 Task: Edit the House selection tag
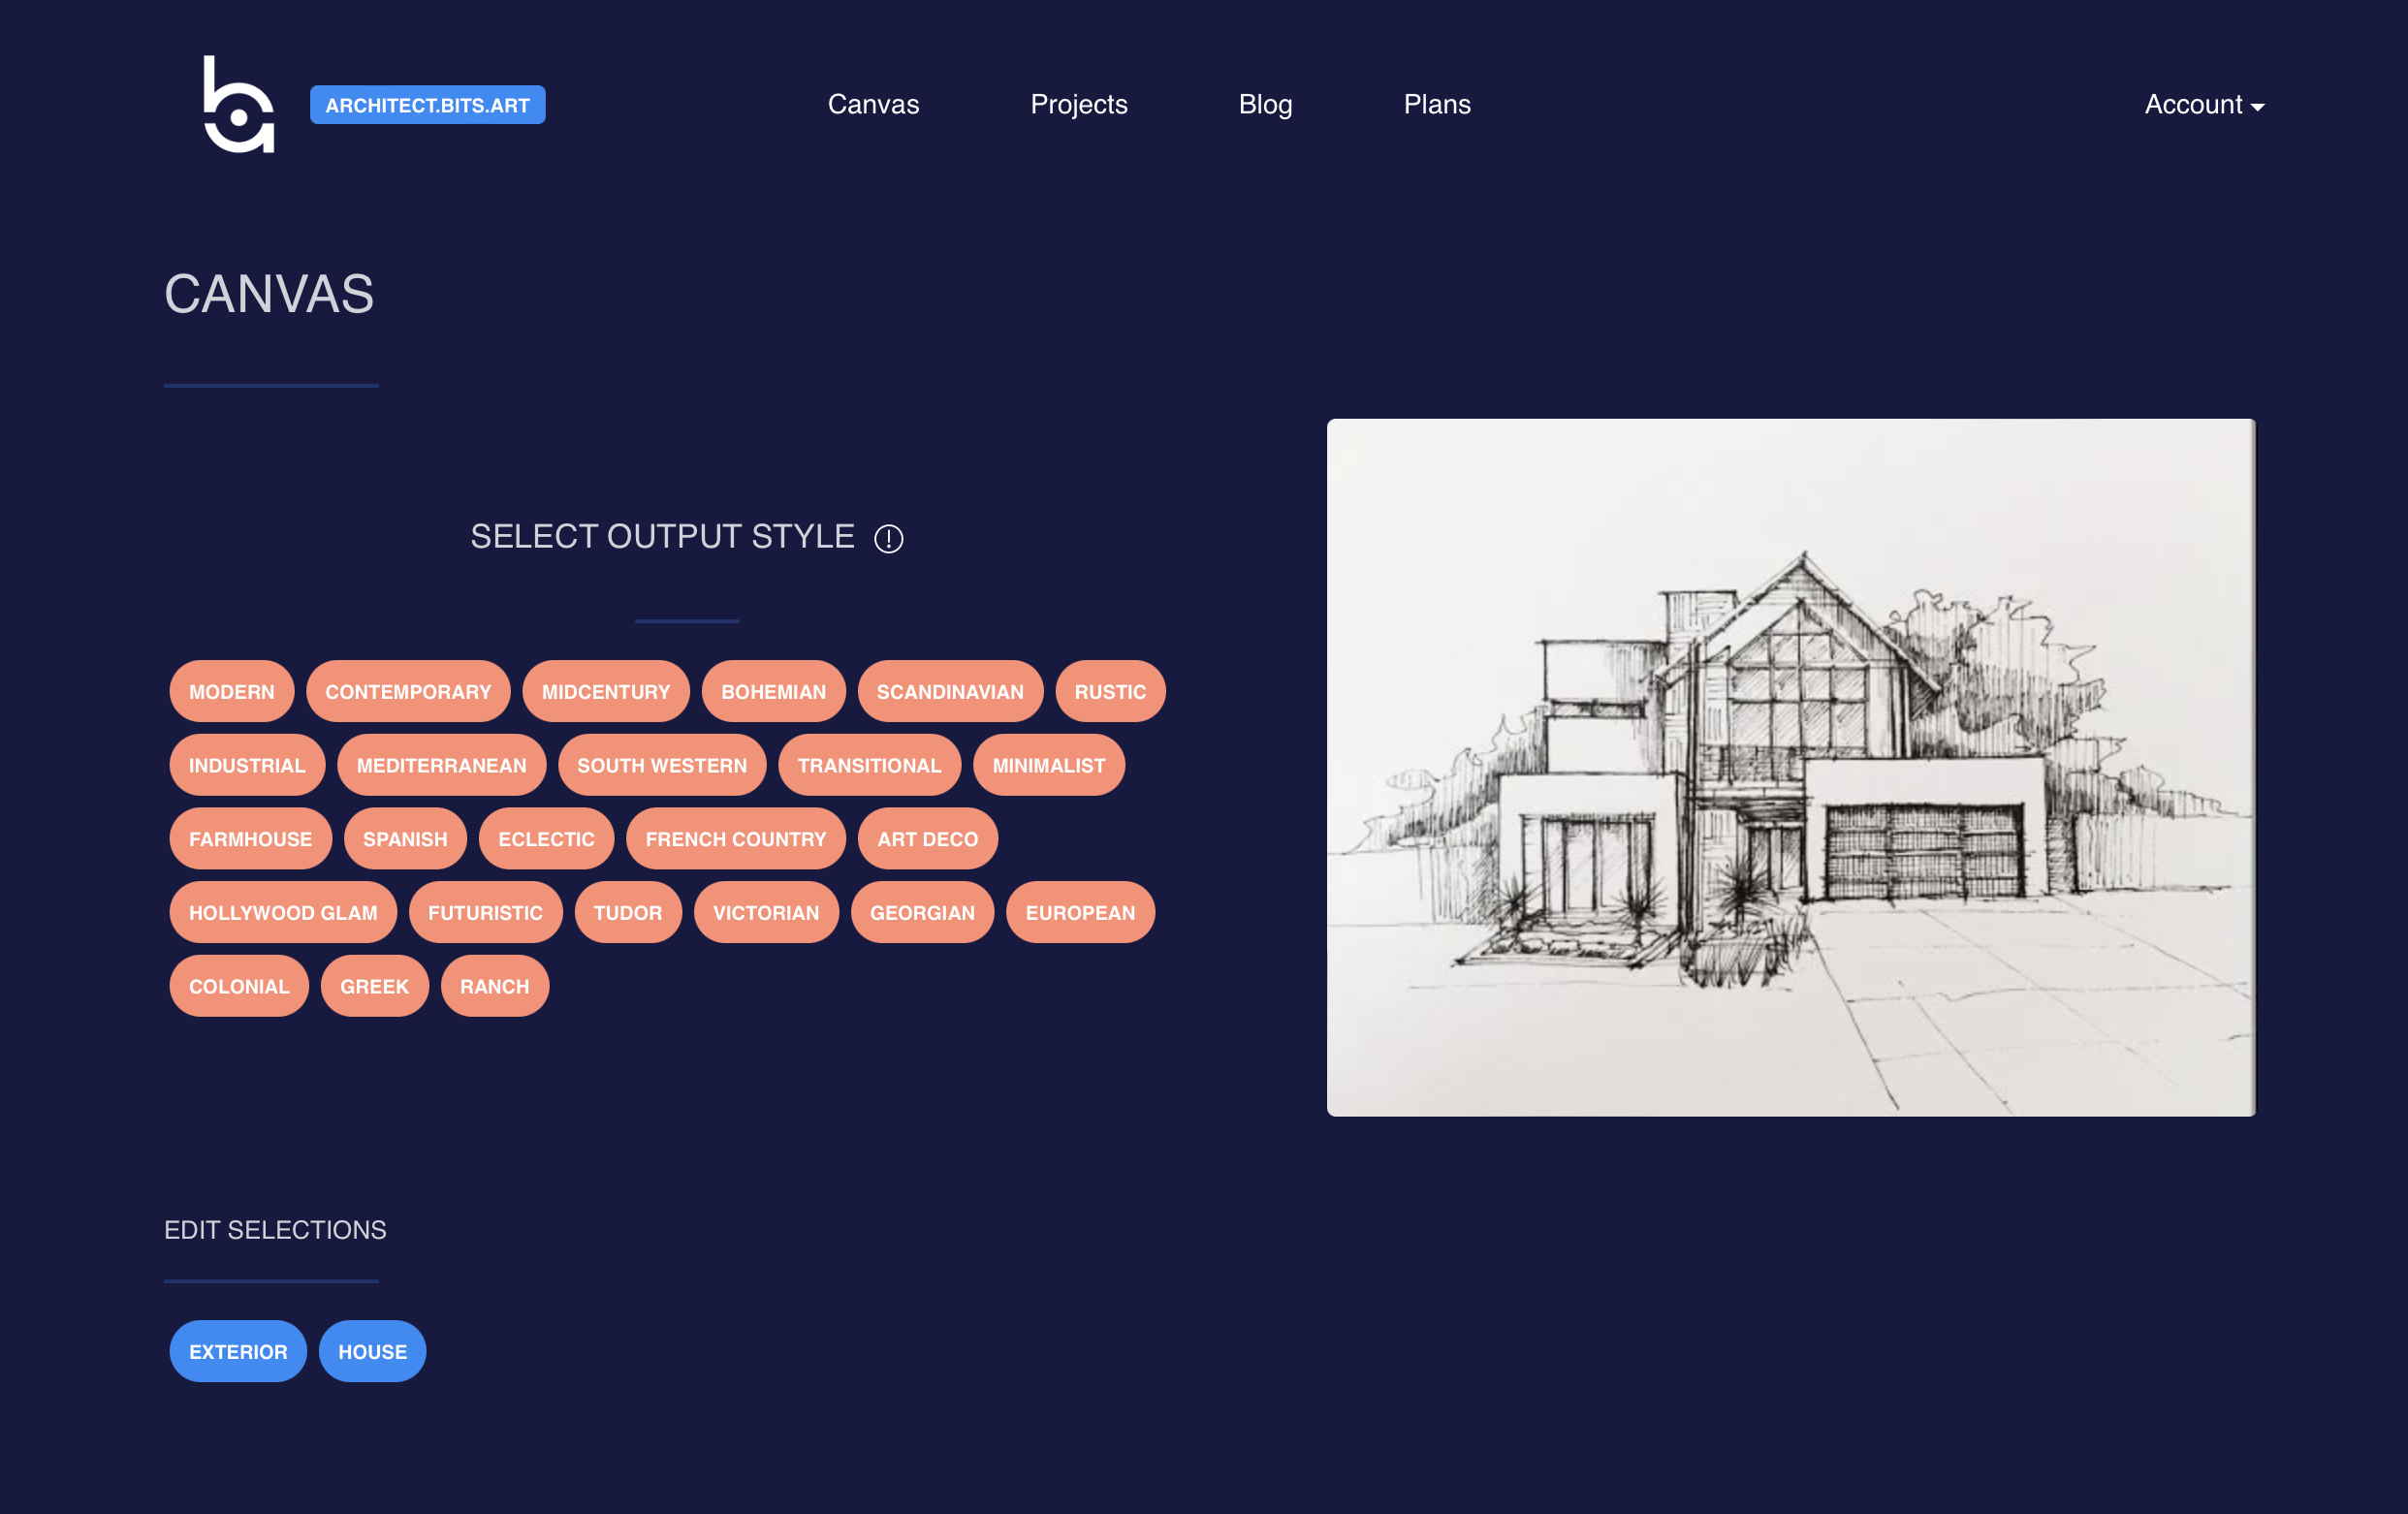pyautogui.click(x=372, y=1352)
